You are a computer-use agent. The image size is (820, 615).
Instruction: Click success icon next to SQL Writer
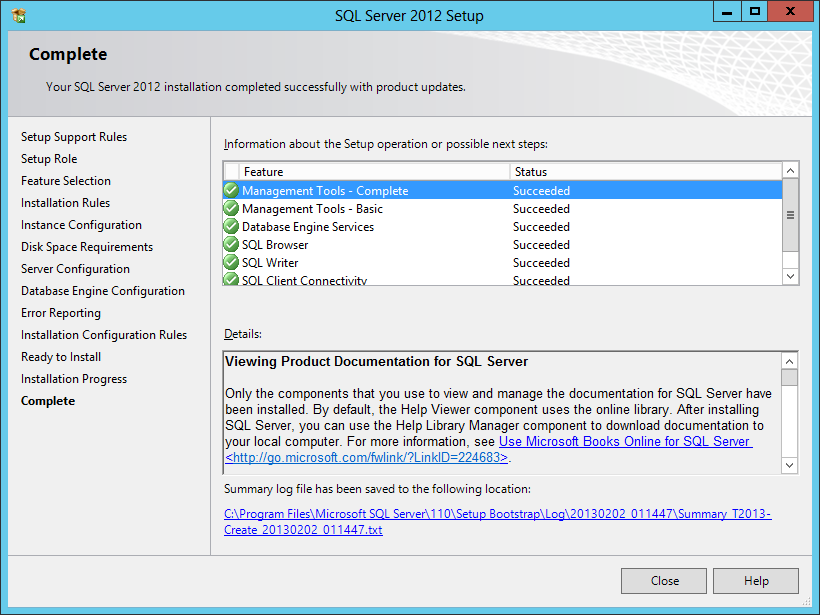point(231,263)
